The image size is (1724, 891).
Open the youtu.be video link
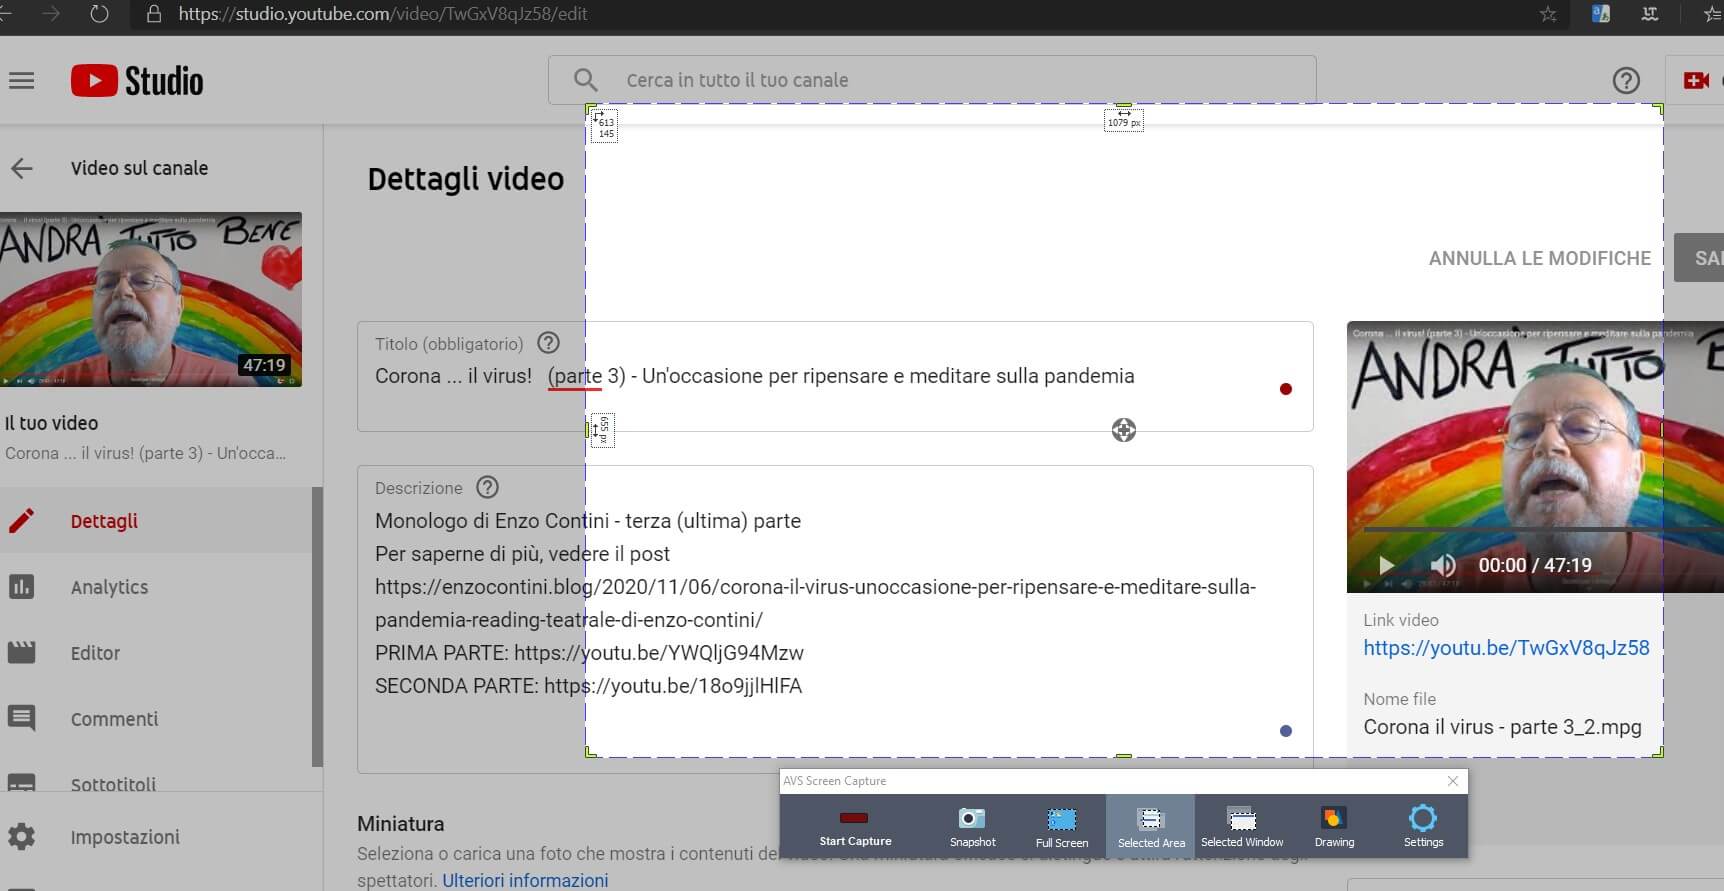coord(1506,648)
